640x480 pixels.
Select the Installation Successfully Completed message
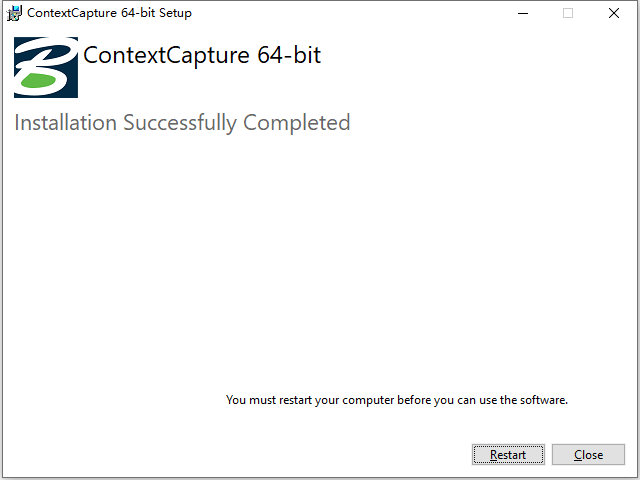coord(182,122)
